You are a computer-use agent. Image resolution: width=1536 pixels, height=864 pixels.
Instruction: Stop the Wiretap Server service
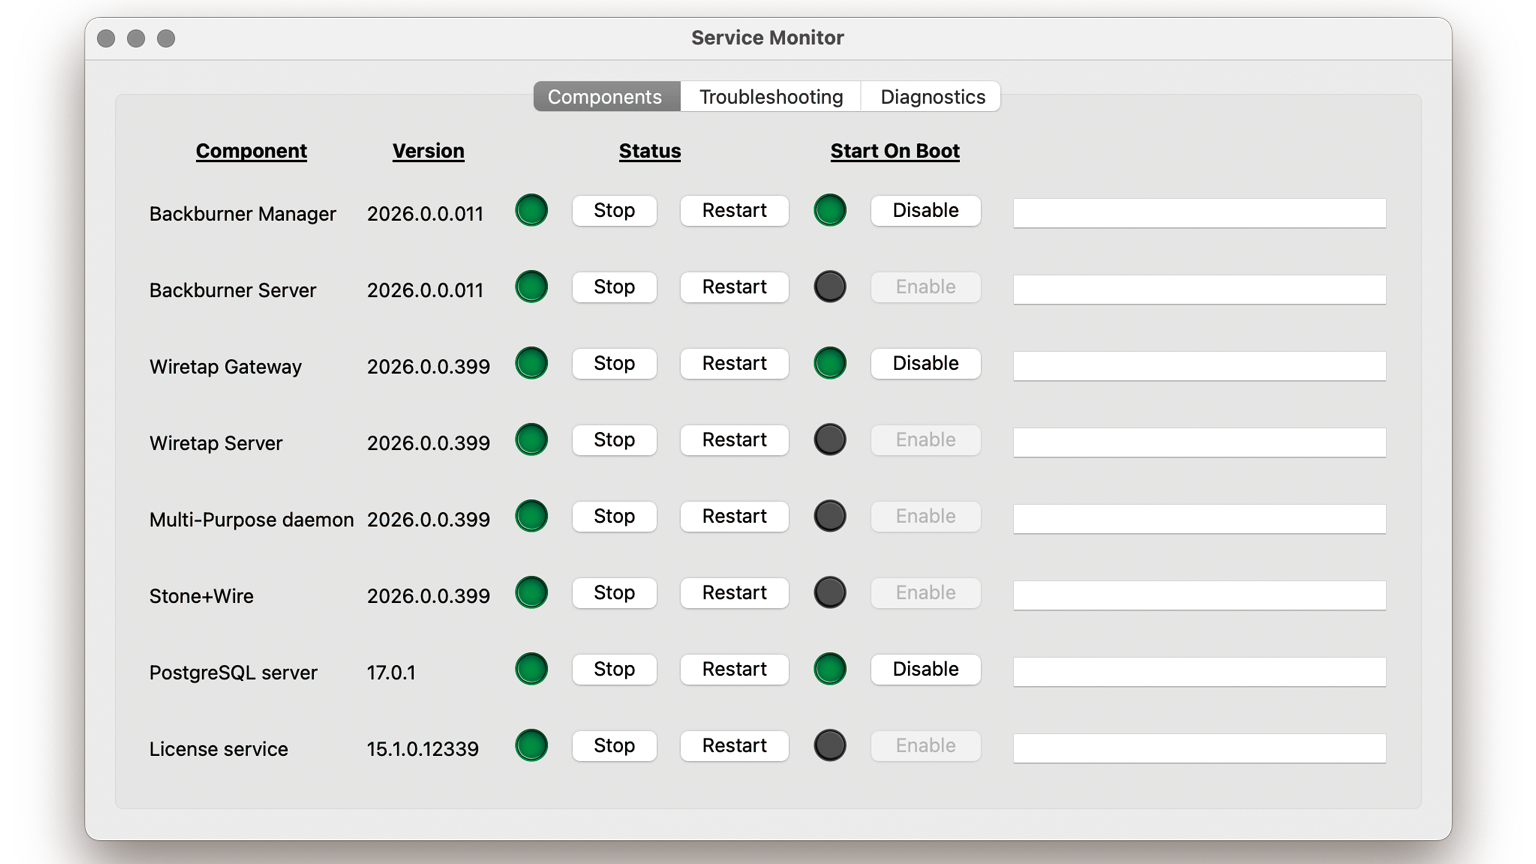(x=614, y=440)
